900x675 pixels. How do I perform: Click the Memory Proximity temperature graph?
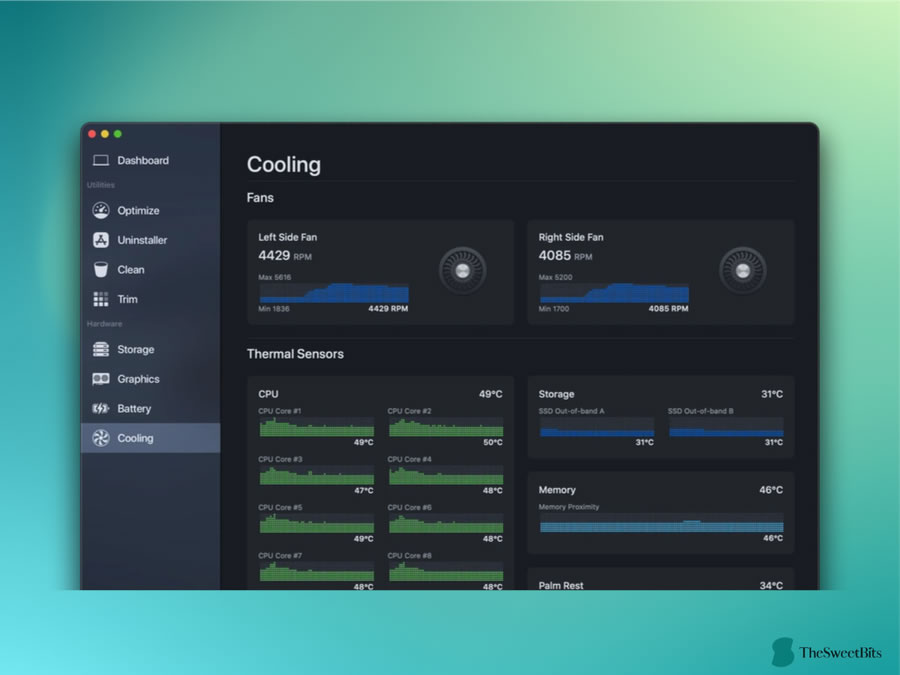(661, 523)
